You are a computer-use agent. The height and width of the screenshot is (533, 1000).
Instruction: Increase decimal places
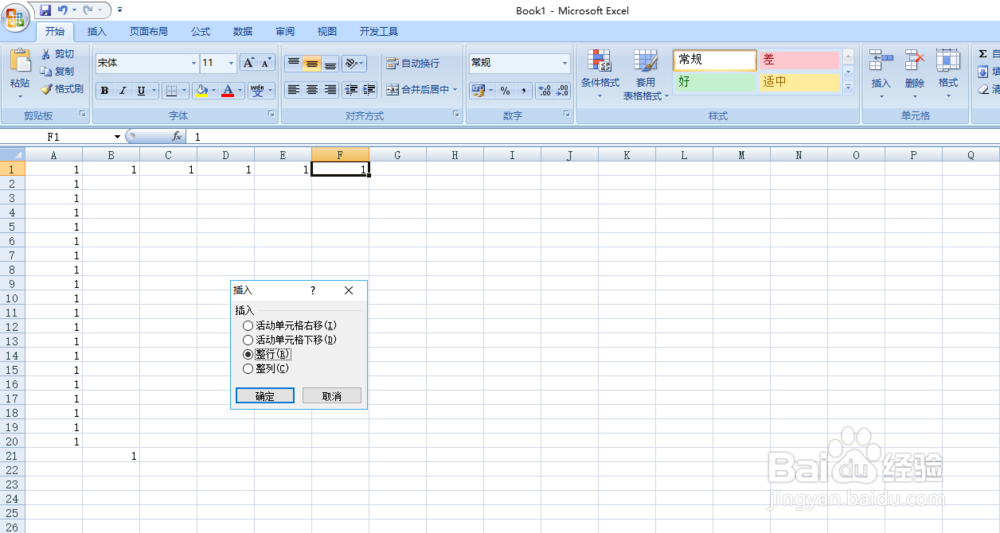544,91
